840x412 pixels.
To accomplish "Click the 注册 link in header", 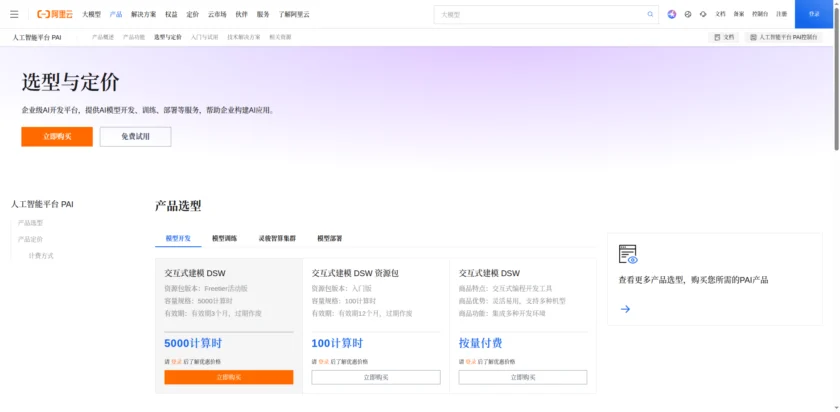I will (782, 14).
